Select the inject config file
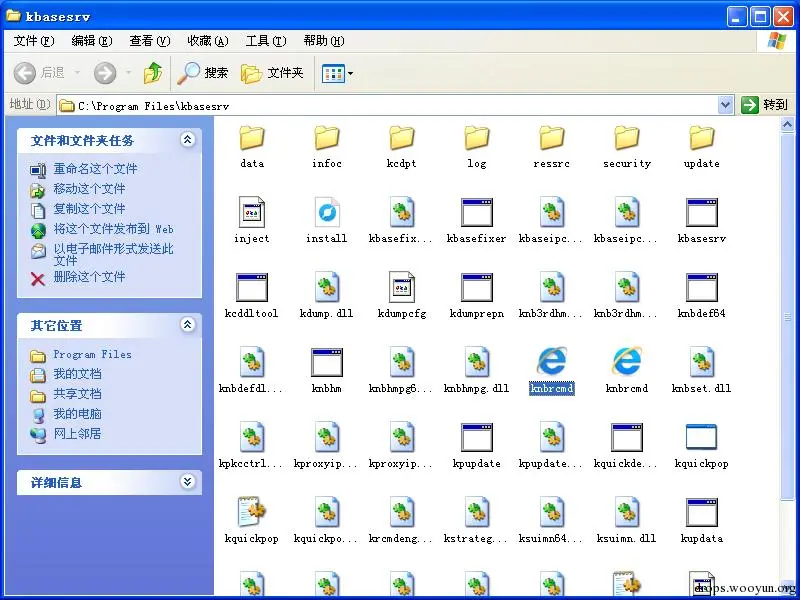 pos(252,212)
